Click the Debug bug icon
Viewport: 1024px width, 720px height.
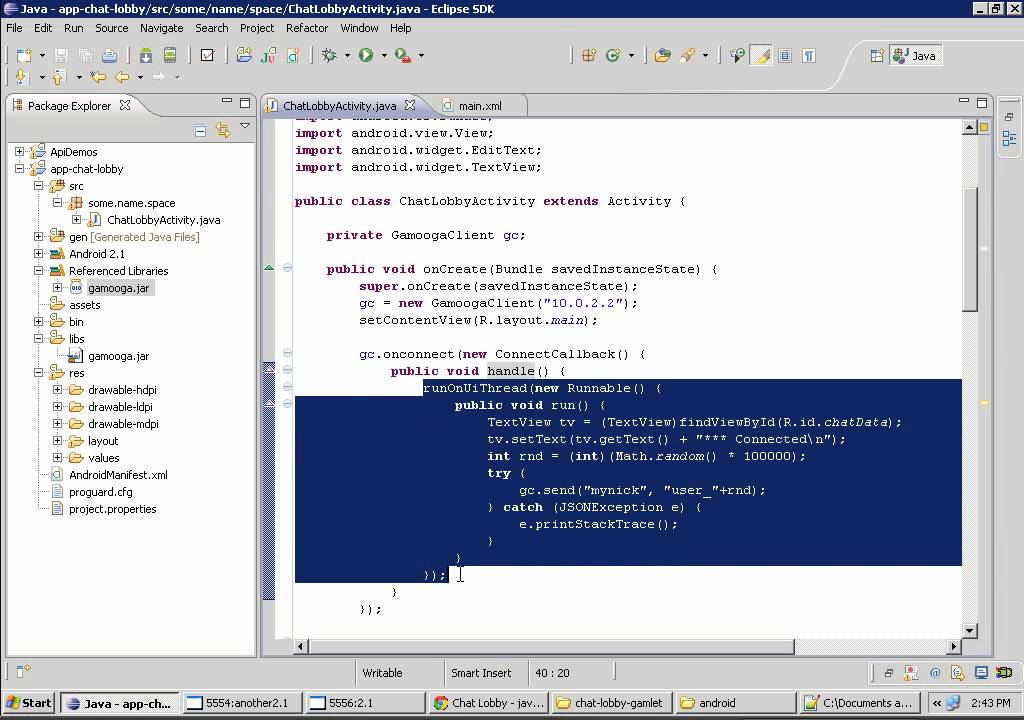click(x=329, y=56)
